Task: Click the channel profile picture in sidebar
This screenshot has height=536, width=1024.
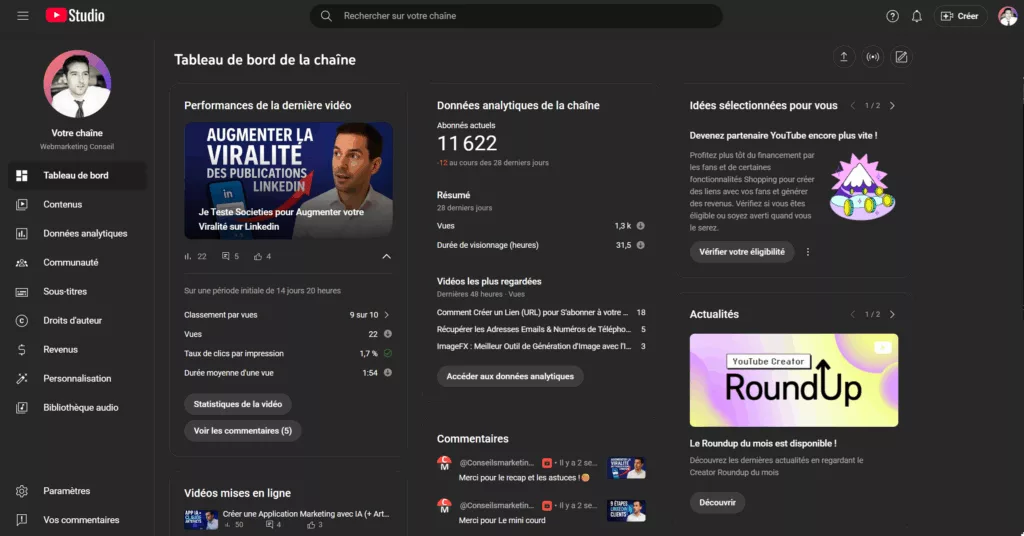Action: tap(77, 84)
